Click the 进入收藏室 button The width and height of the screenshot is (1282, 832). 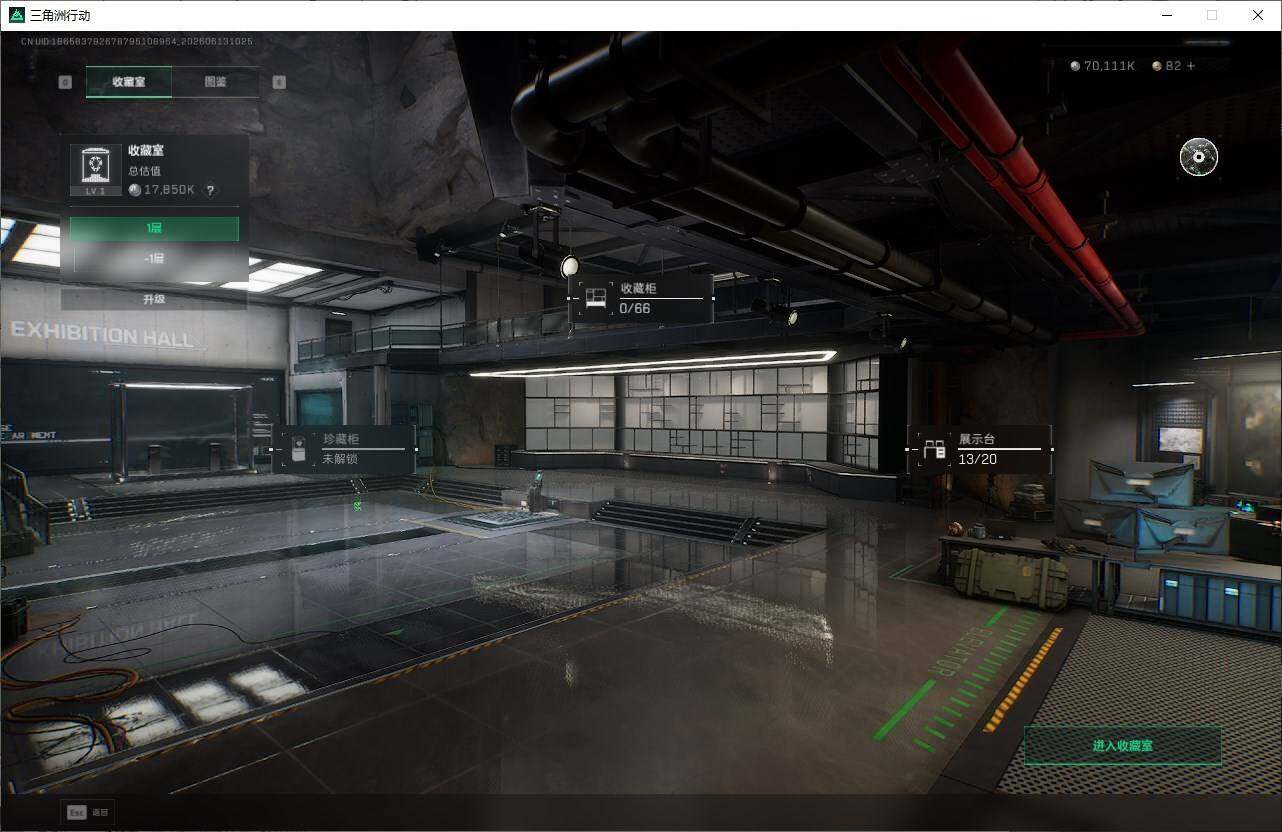1123,746
